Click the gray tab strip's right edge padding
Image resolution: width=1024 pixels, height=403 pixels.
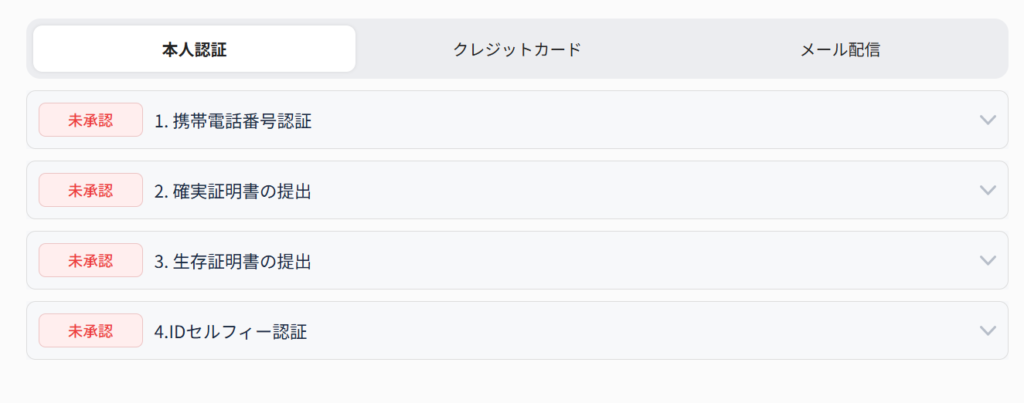(x=1004, y=49)
